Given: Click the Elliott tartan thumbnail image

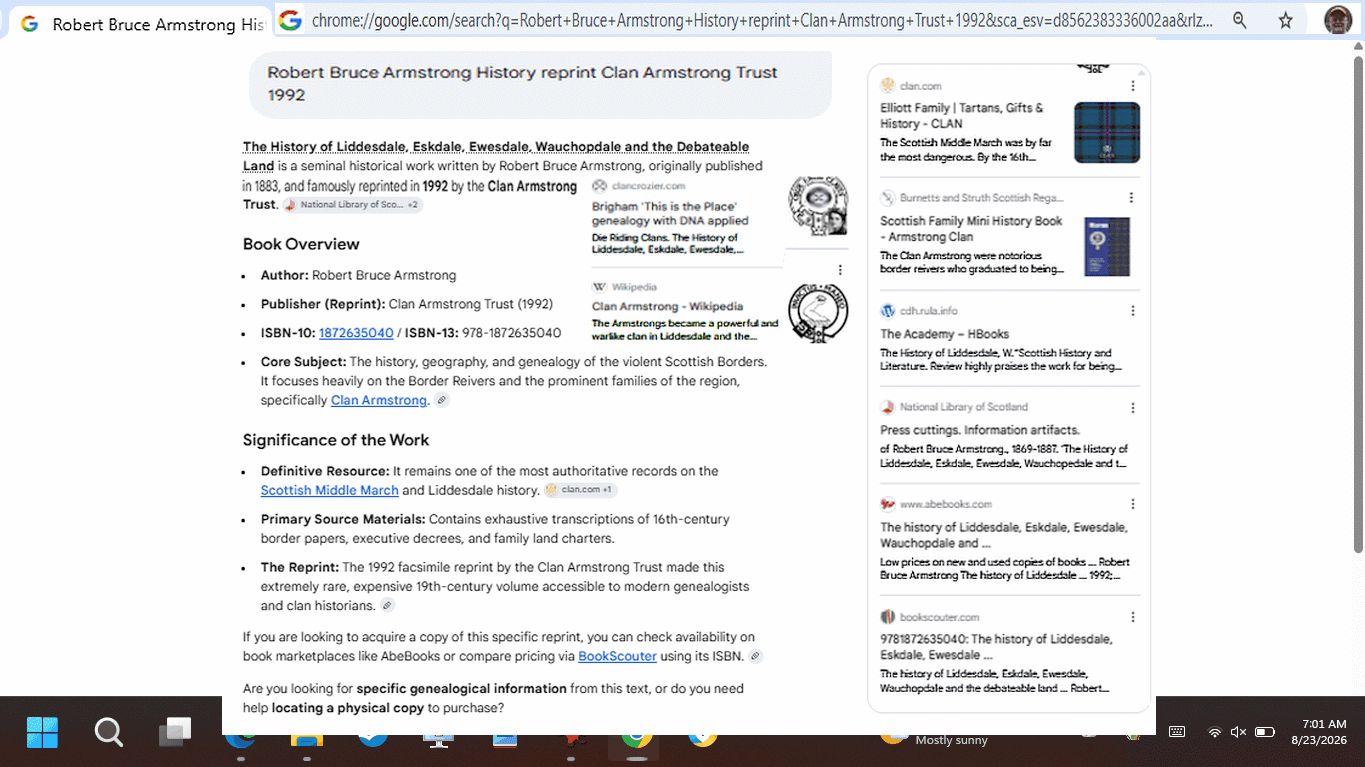Looking at the screenshot, I should 1107,133.
